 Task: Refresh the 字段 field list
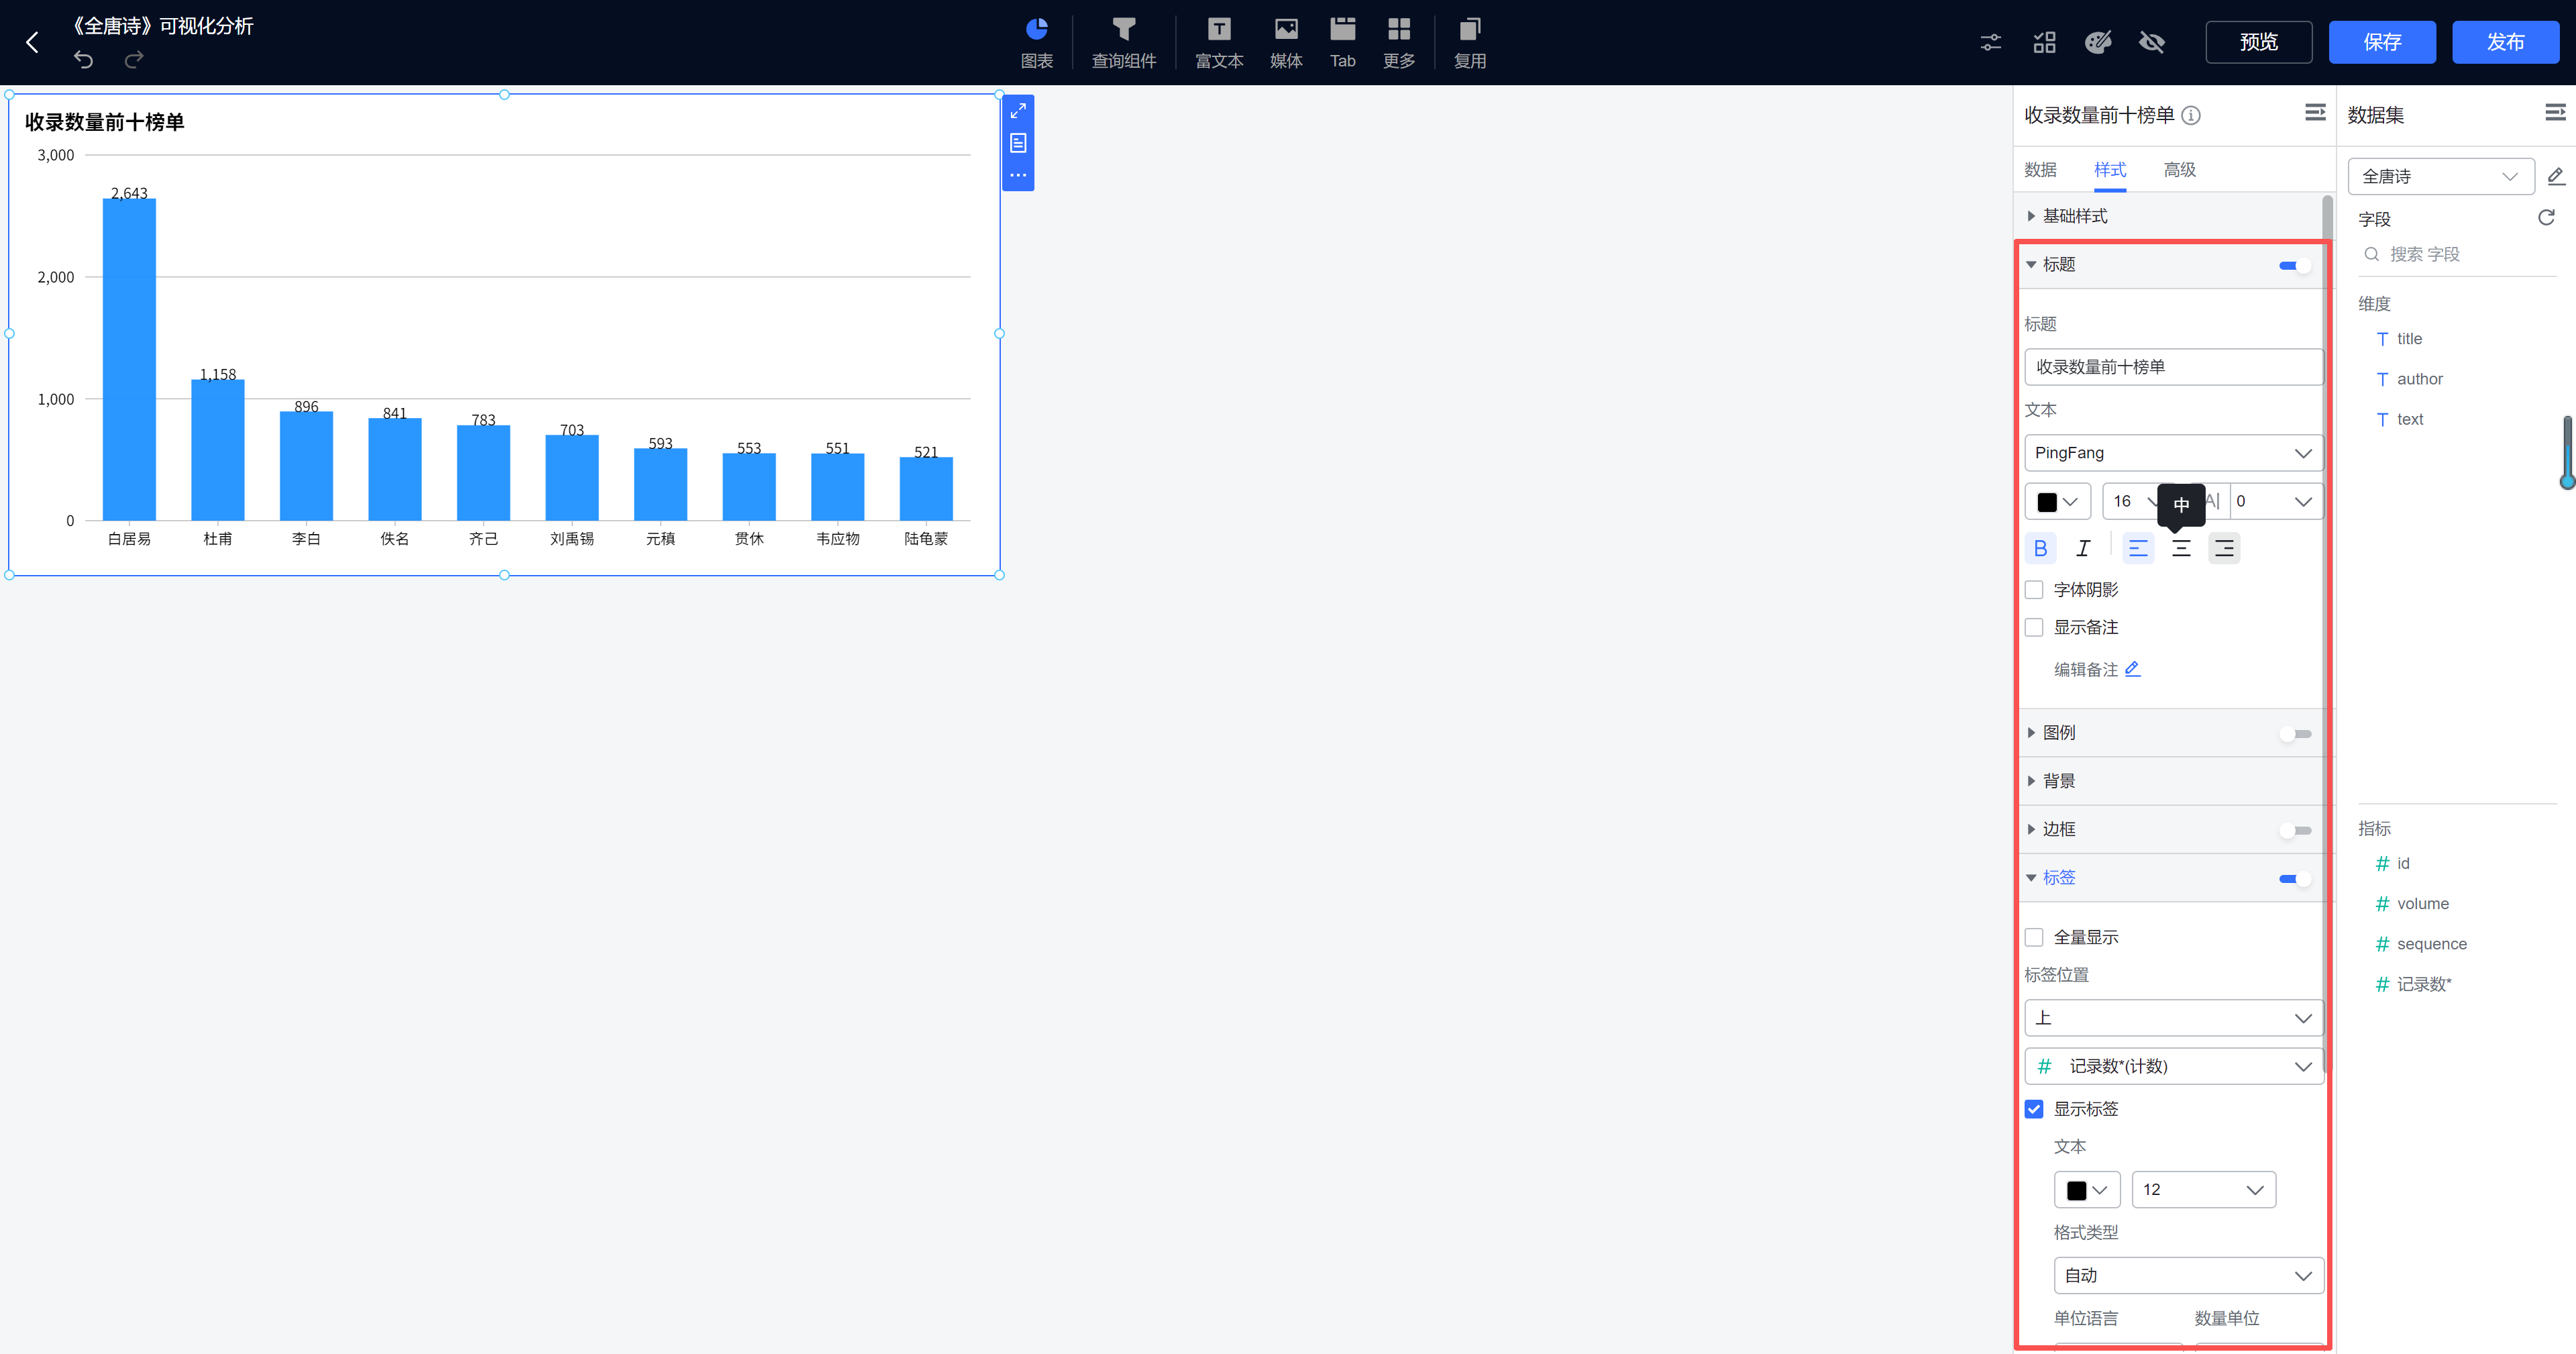tap(2546, 218)
